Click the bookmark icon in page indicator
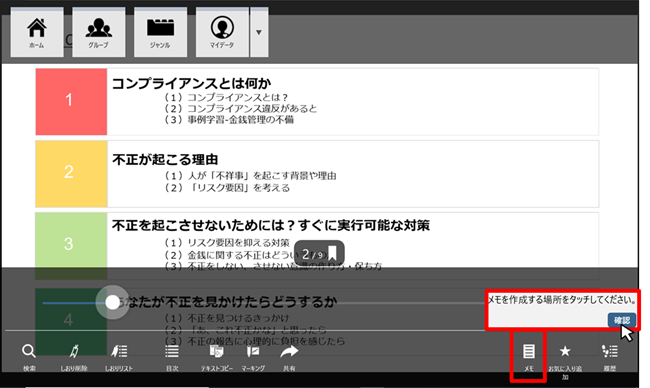The height and width of the screenshot is (388, 650). pos(332,253)
